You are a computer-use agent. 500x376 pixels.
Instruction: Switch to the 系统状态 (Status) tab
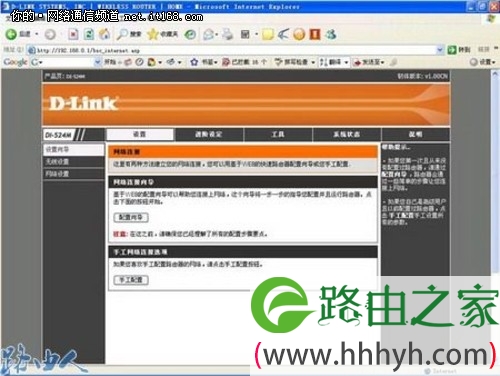346,134
